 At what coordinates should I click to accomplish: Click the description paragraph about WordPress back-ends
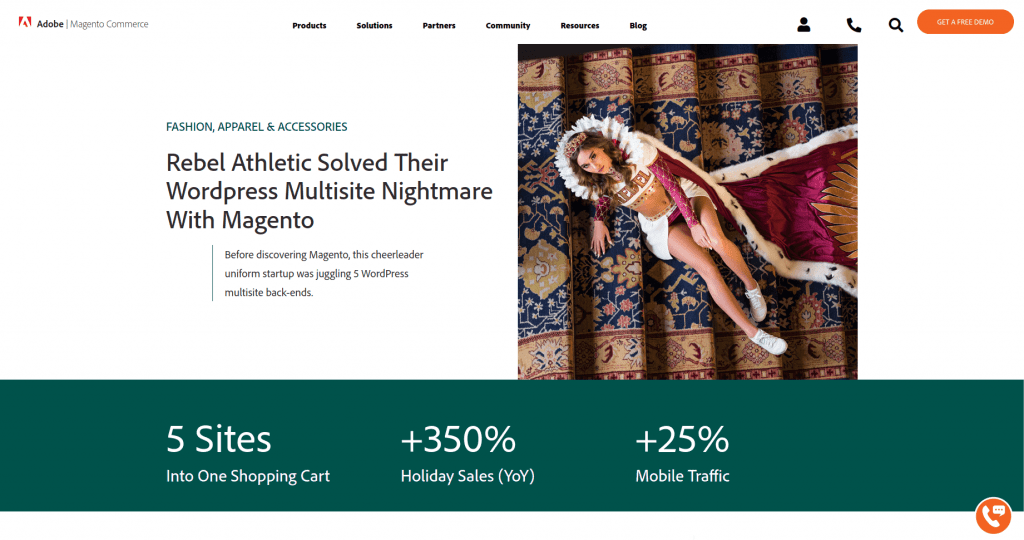(324, 274)
